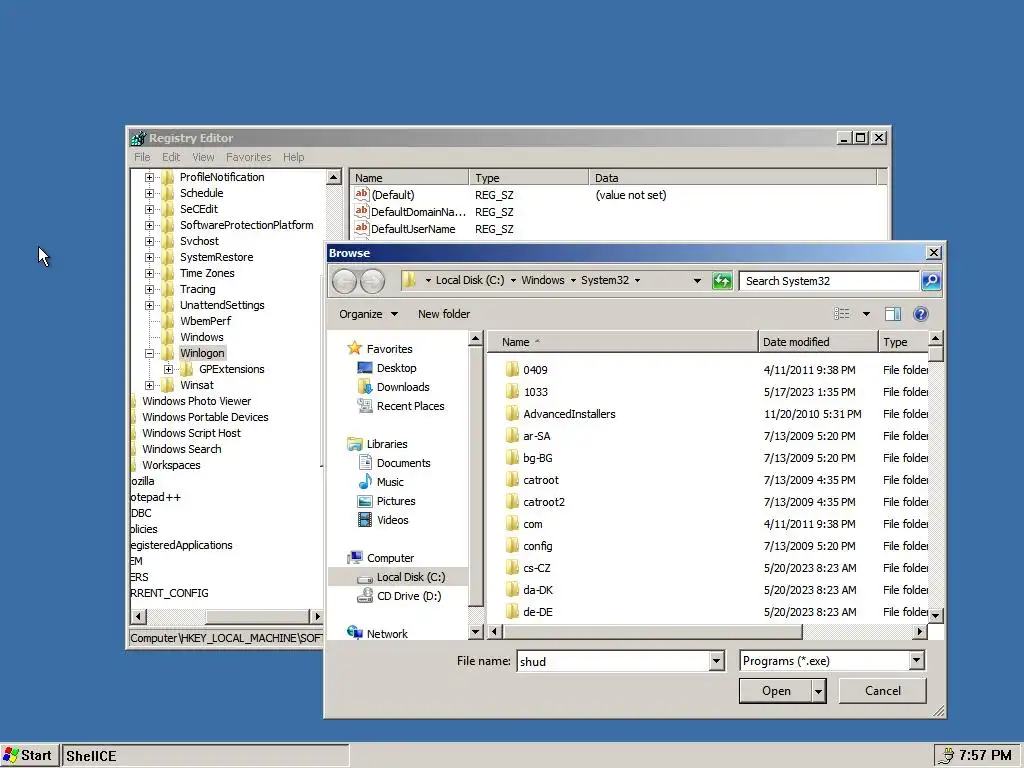Screen dimensions: 1024x768
Task: Select Libraries in navigation pane
Action: tap(387, 444)
